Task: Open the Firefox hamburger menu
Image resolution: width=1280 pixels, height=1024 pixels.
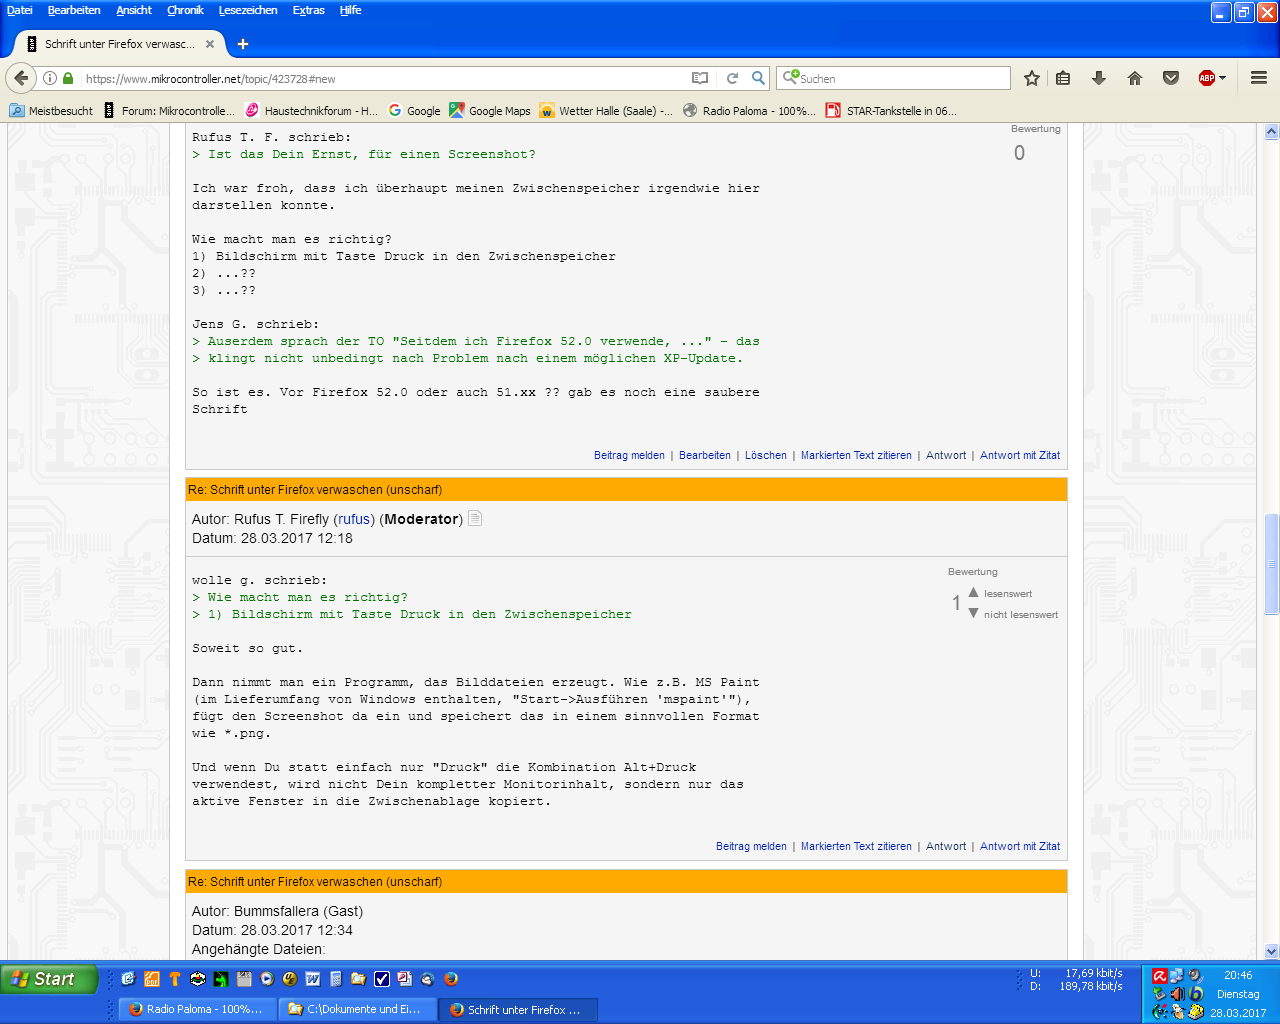Action: click(x=1259, y=78)
